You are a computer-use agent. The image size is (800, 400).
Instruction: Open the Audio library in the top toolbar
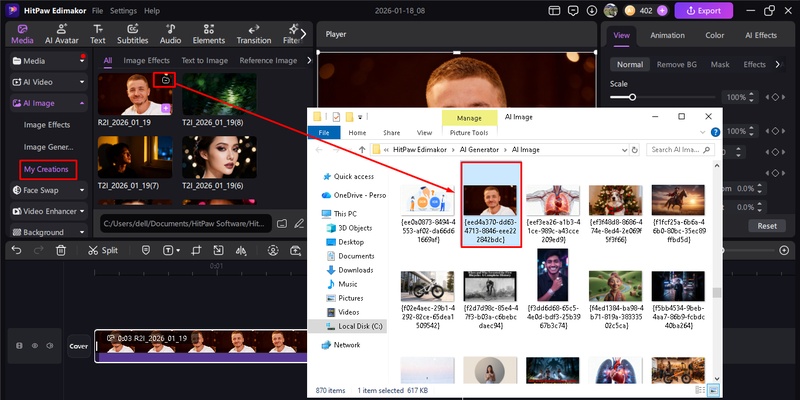pyautogui.click(x=171, y=33)
